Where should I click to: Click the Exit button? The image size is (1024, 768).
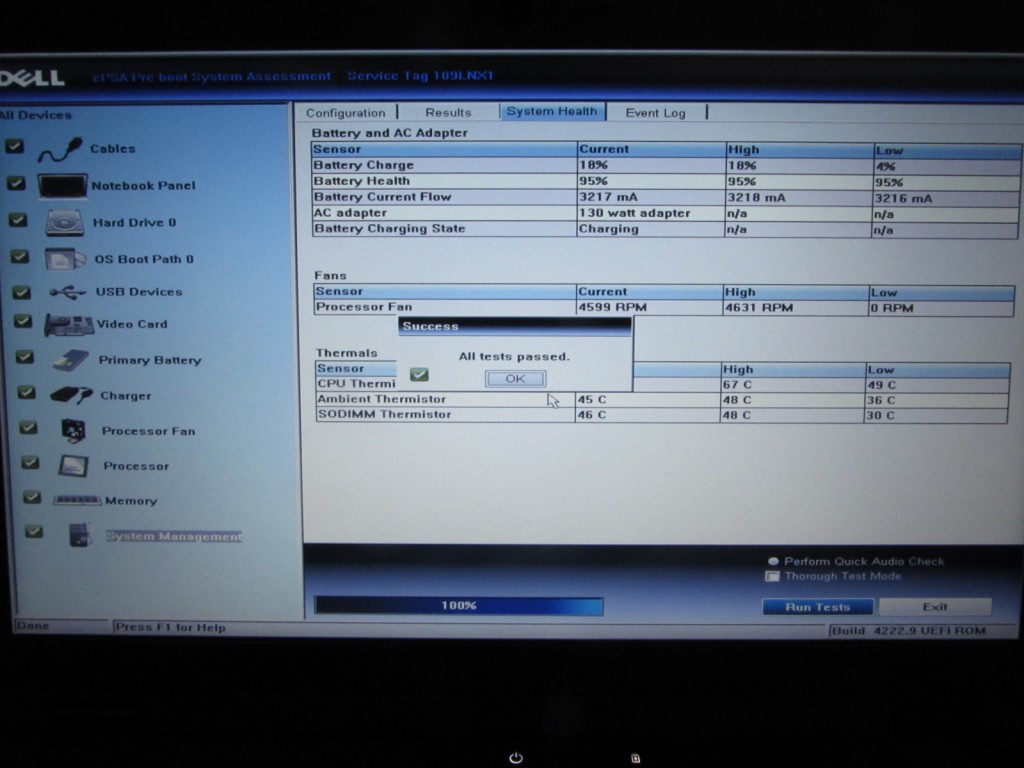click(x=935, y=607)
